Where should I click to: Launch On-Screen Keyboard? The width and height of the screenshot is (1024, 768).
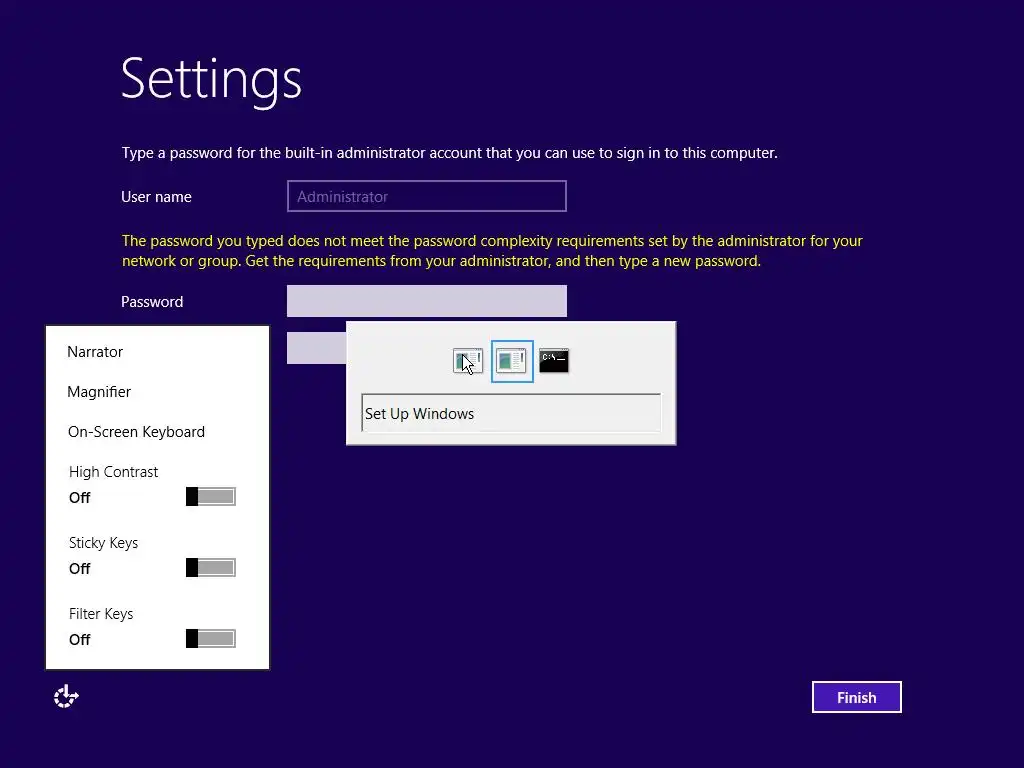point(136,432)
